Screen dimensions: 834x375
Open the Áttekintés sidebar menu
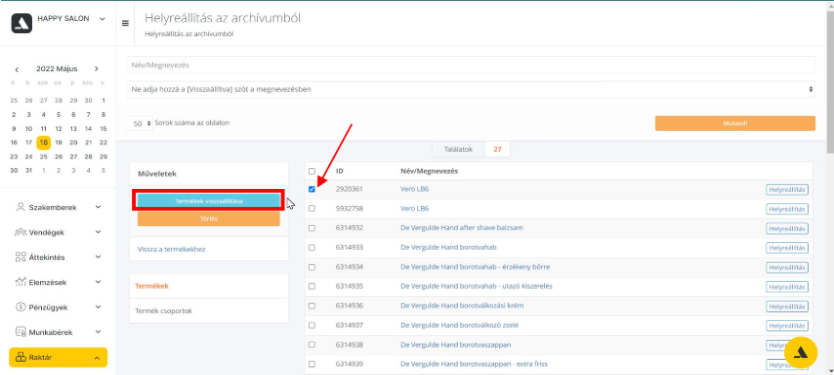(x=58, y=257)
